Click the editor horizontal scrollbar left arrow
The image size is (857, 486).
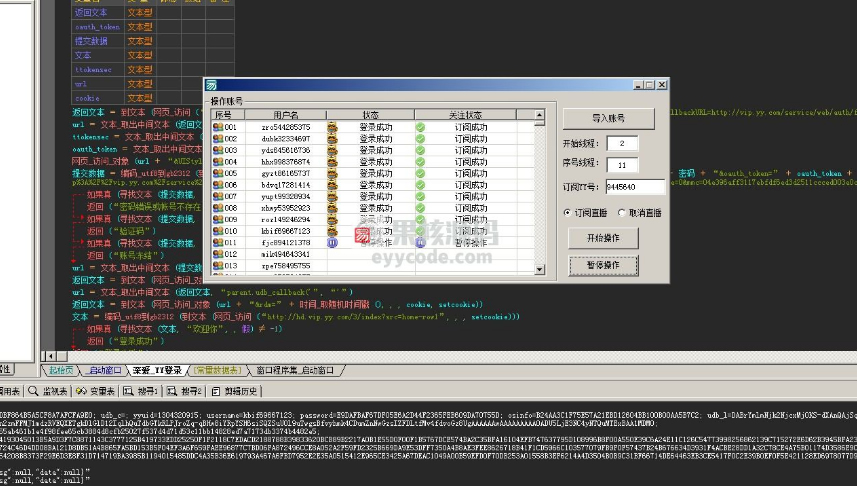50,356
